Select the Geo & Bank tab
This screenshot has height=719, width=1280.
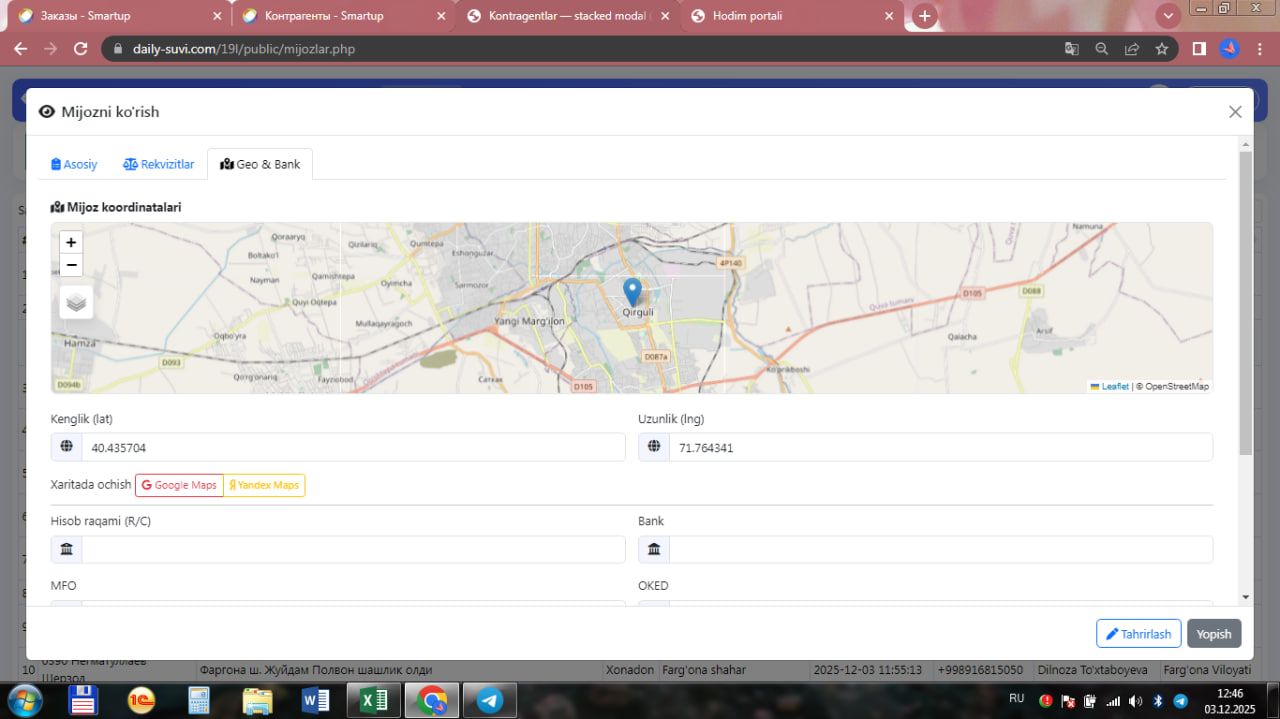pos(260,164)
